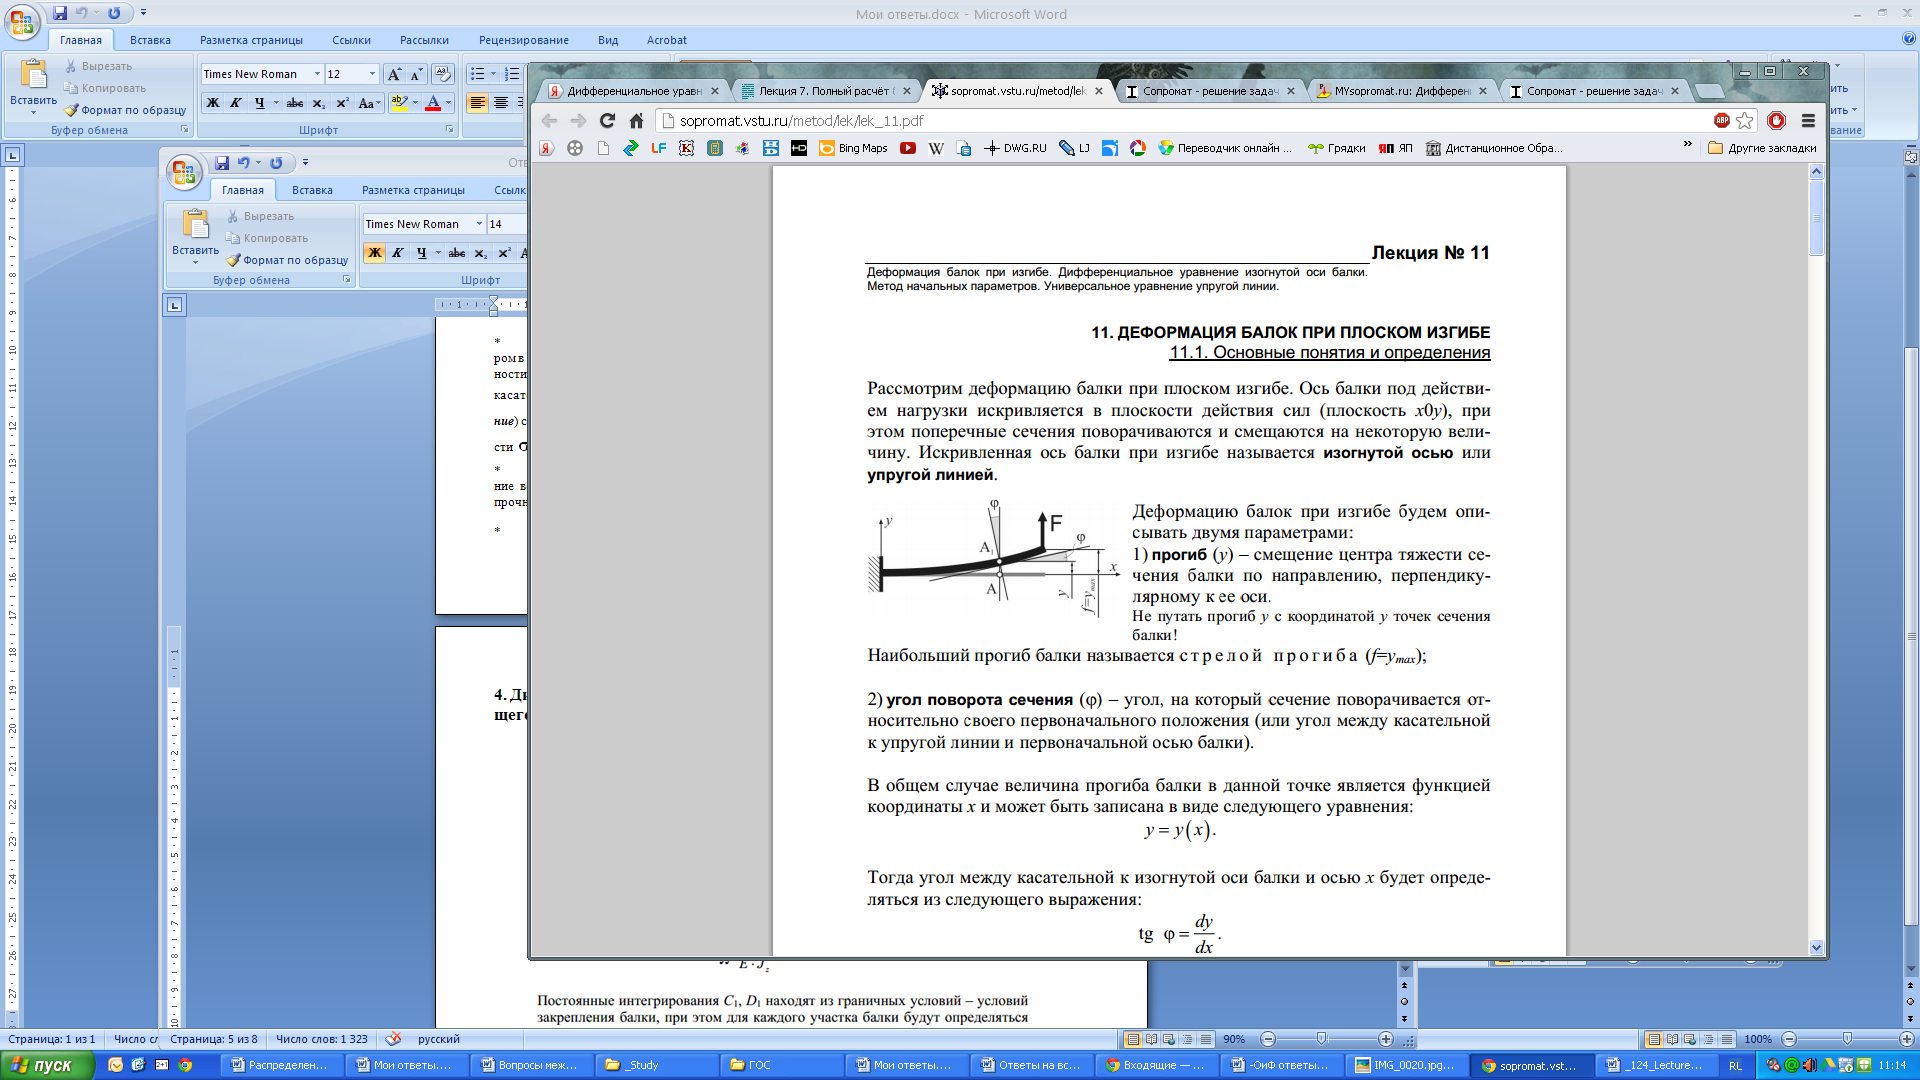Click redo arrow in second Word window toolbar
Viewport: 1920px width, 1080px height.
click(x=276, y=163)
